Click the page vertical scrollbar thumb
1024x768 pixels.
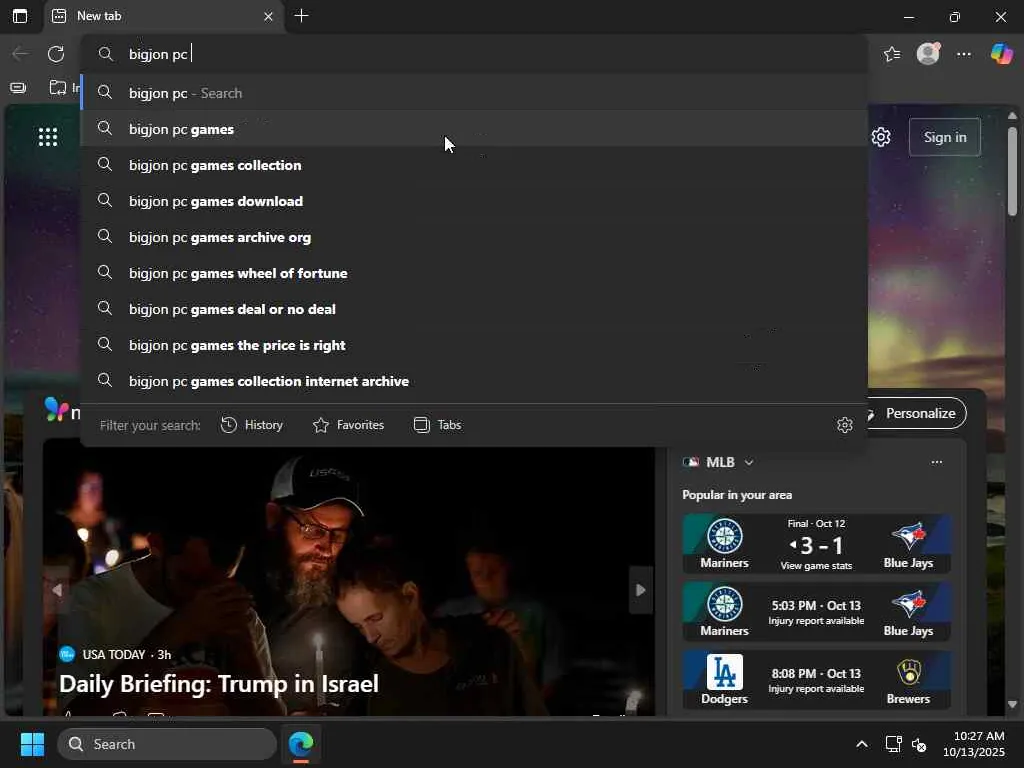click(1012, 171)
